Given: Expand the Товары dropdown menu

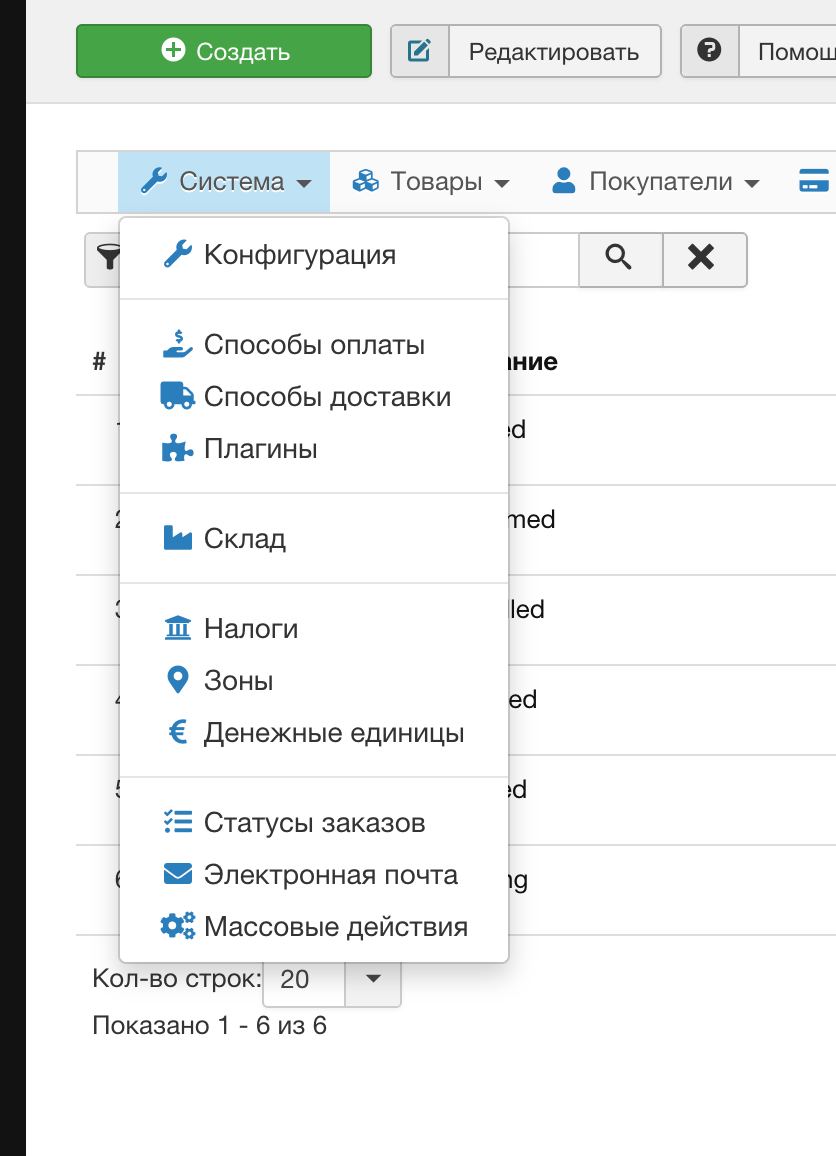Looking at the screenshot, I should point(430,182).
